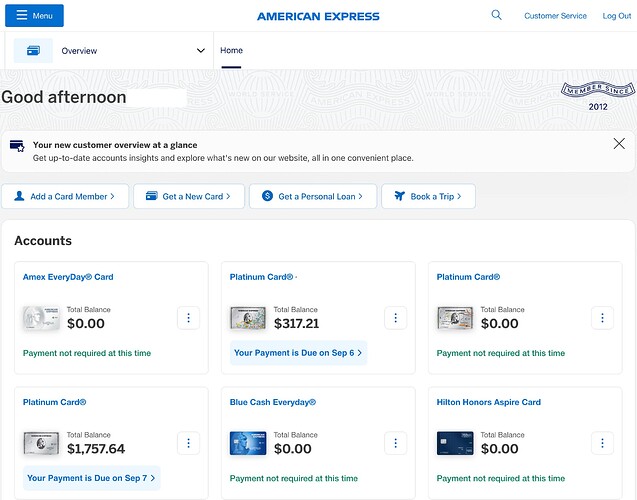637x500 pixels.
Task: Click Your Payment is Due on Sep 7
Action: tap(91, 478)
